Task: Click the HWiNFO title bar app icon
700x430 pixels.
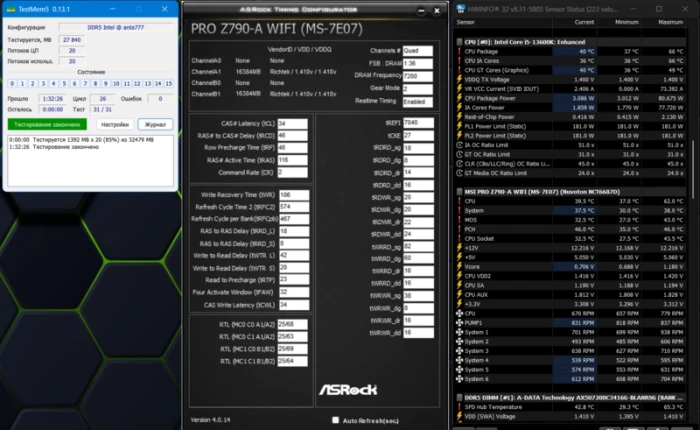Action: click(x=461, y=8)
